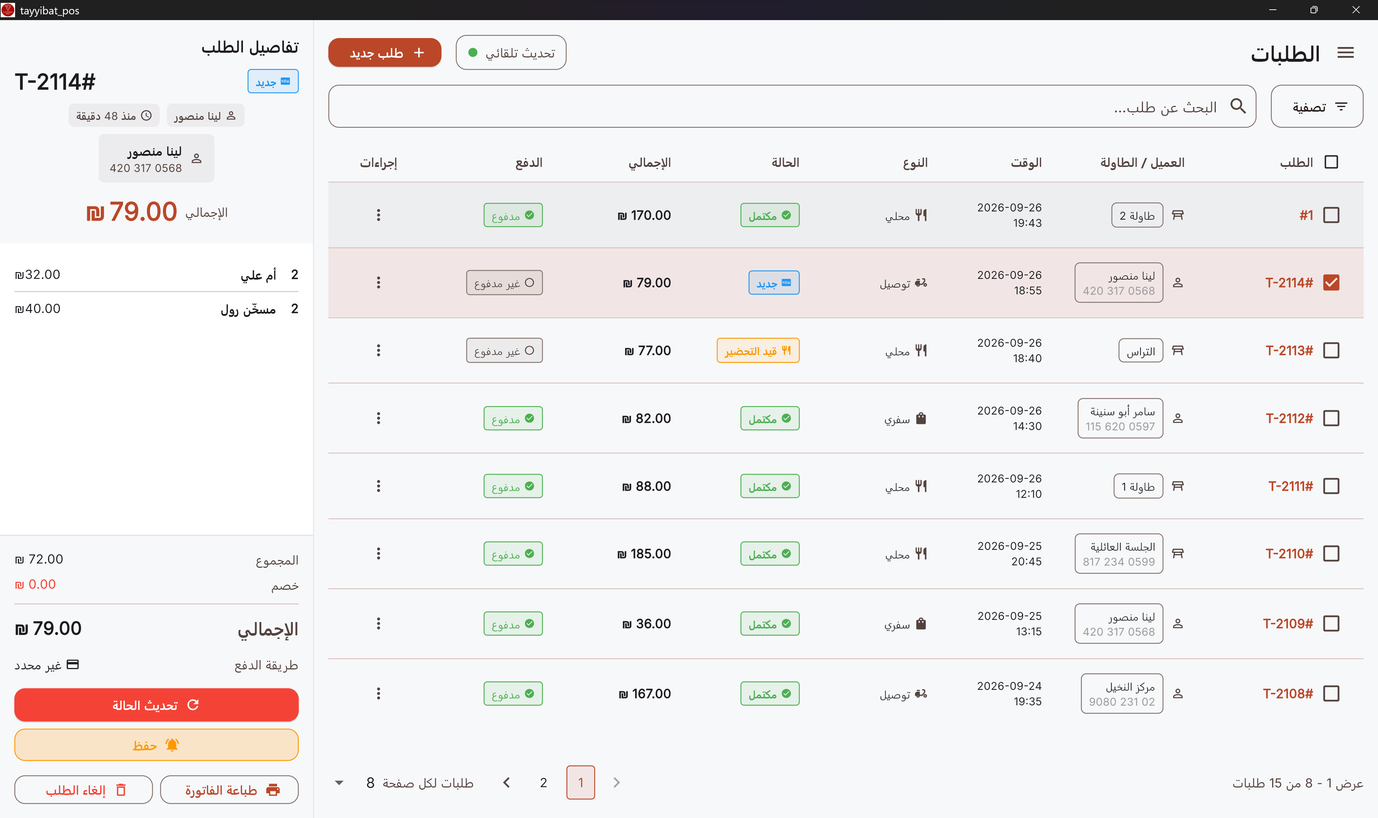Click the مسخّن رول item line in order details
The width and height of the screenshot is (1378, 818).
(x=156, y=309)
